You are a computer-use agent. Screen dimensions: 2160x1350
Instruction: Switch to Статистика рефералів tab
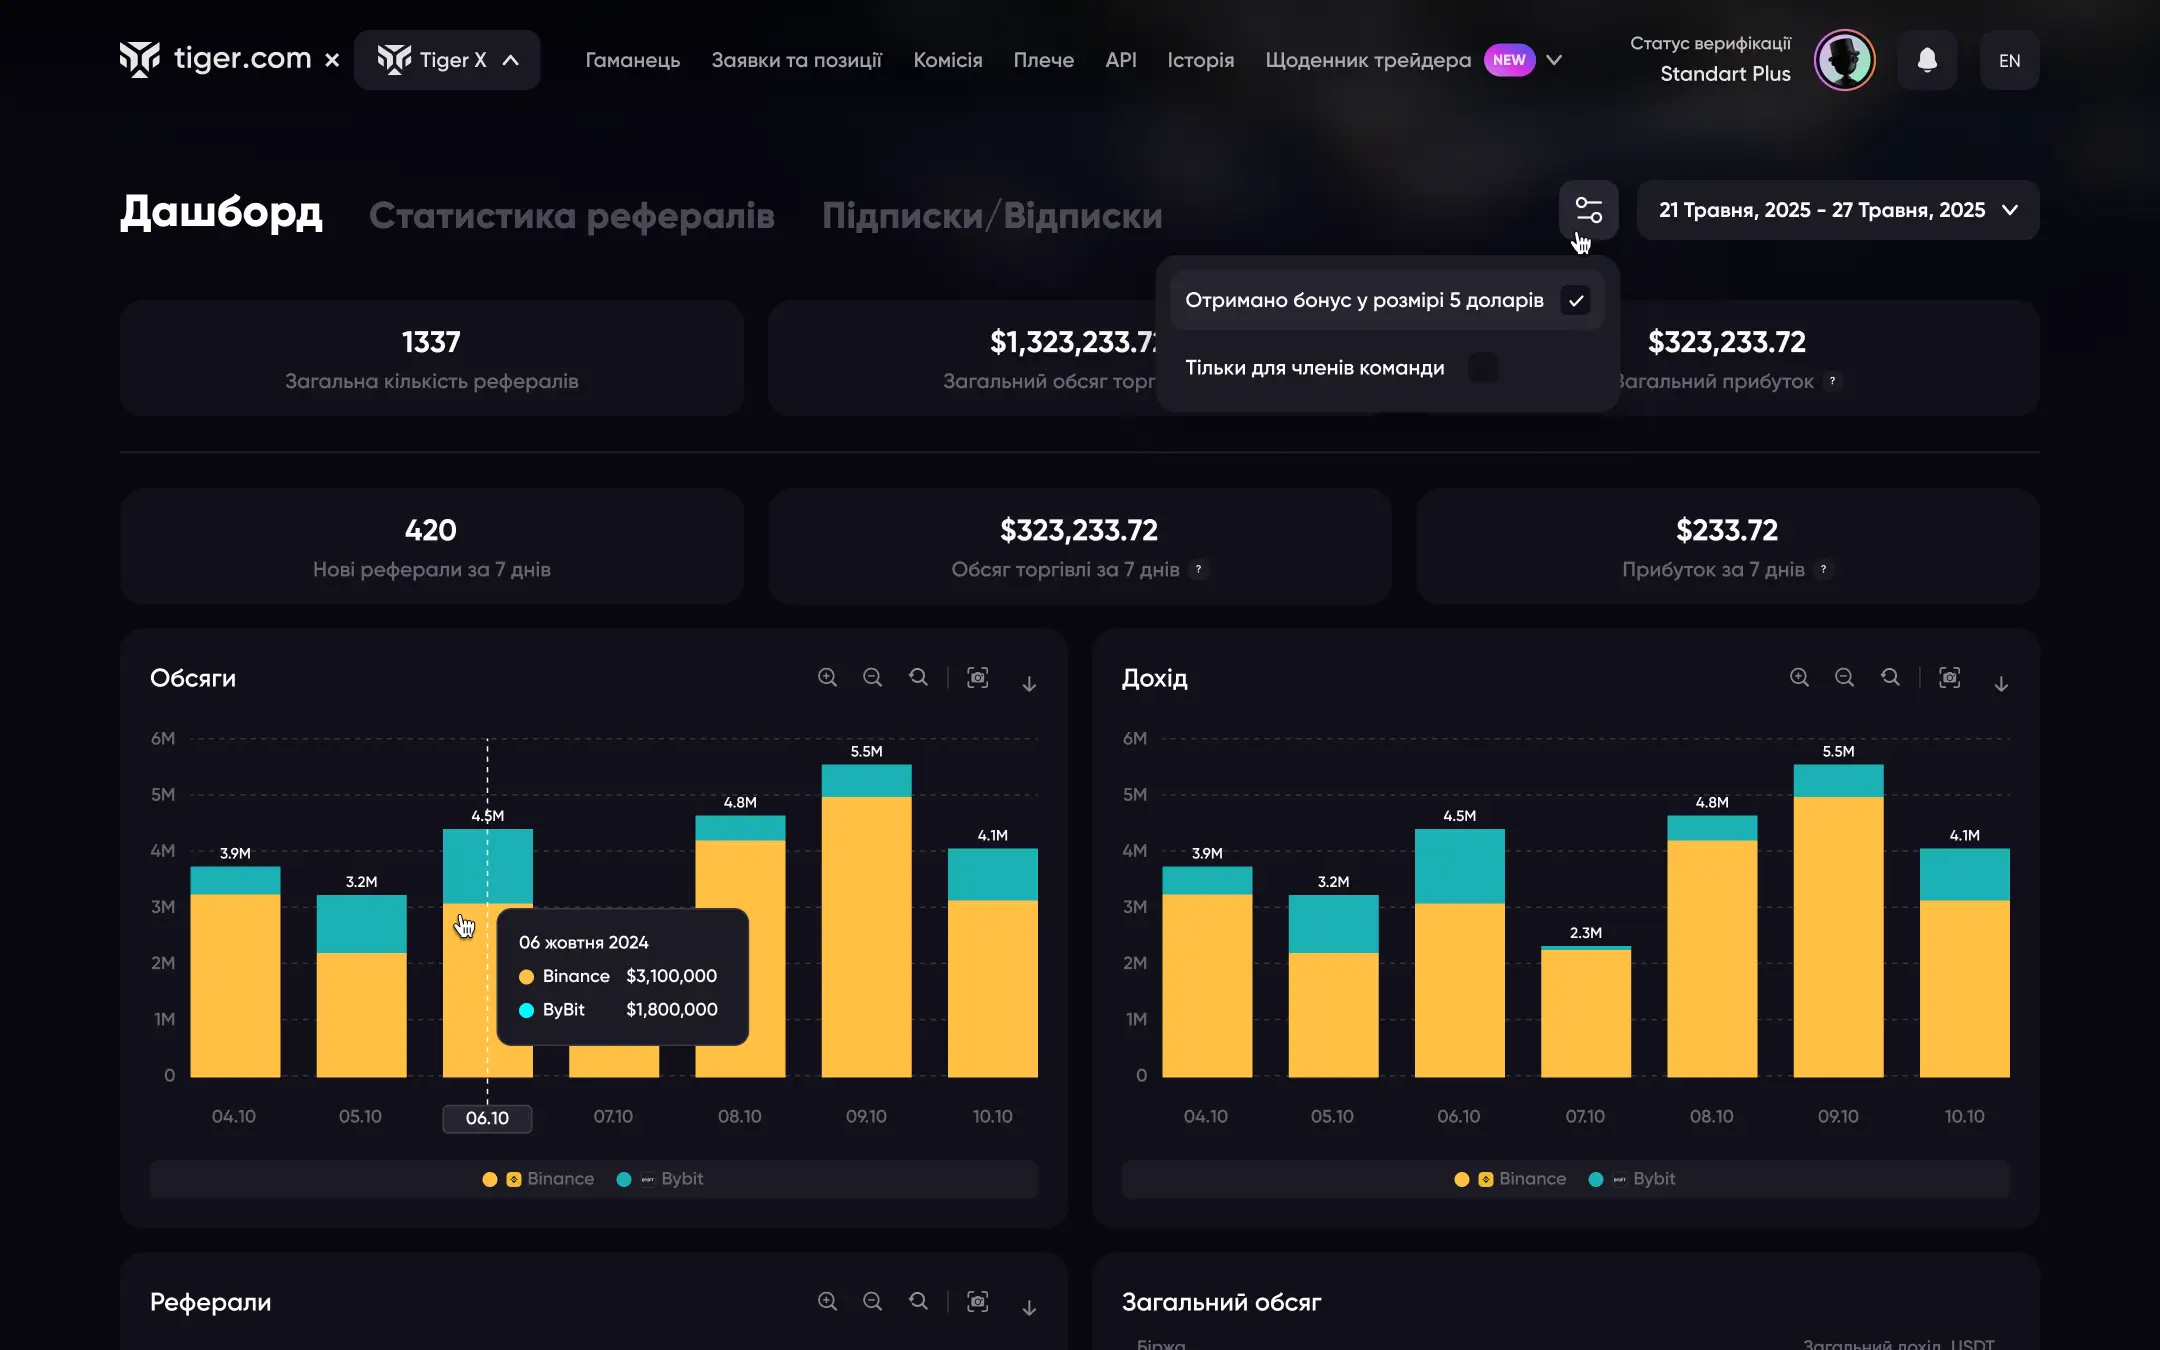(x=571, y=216)
